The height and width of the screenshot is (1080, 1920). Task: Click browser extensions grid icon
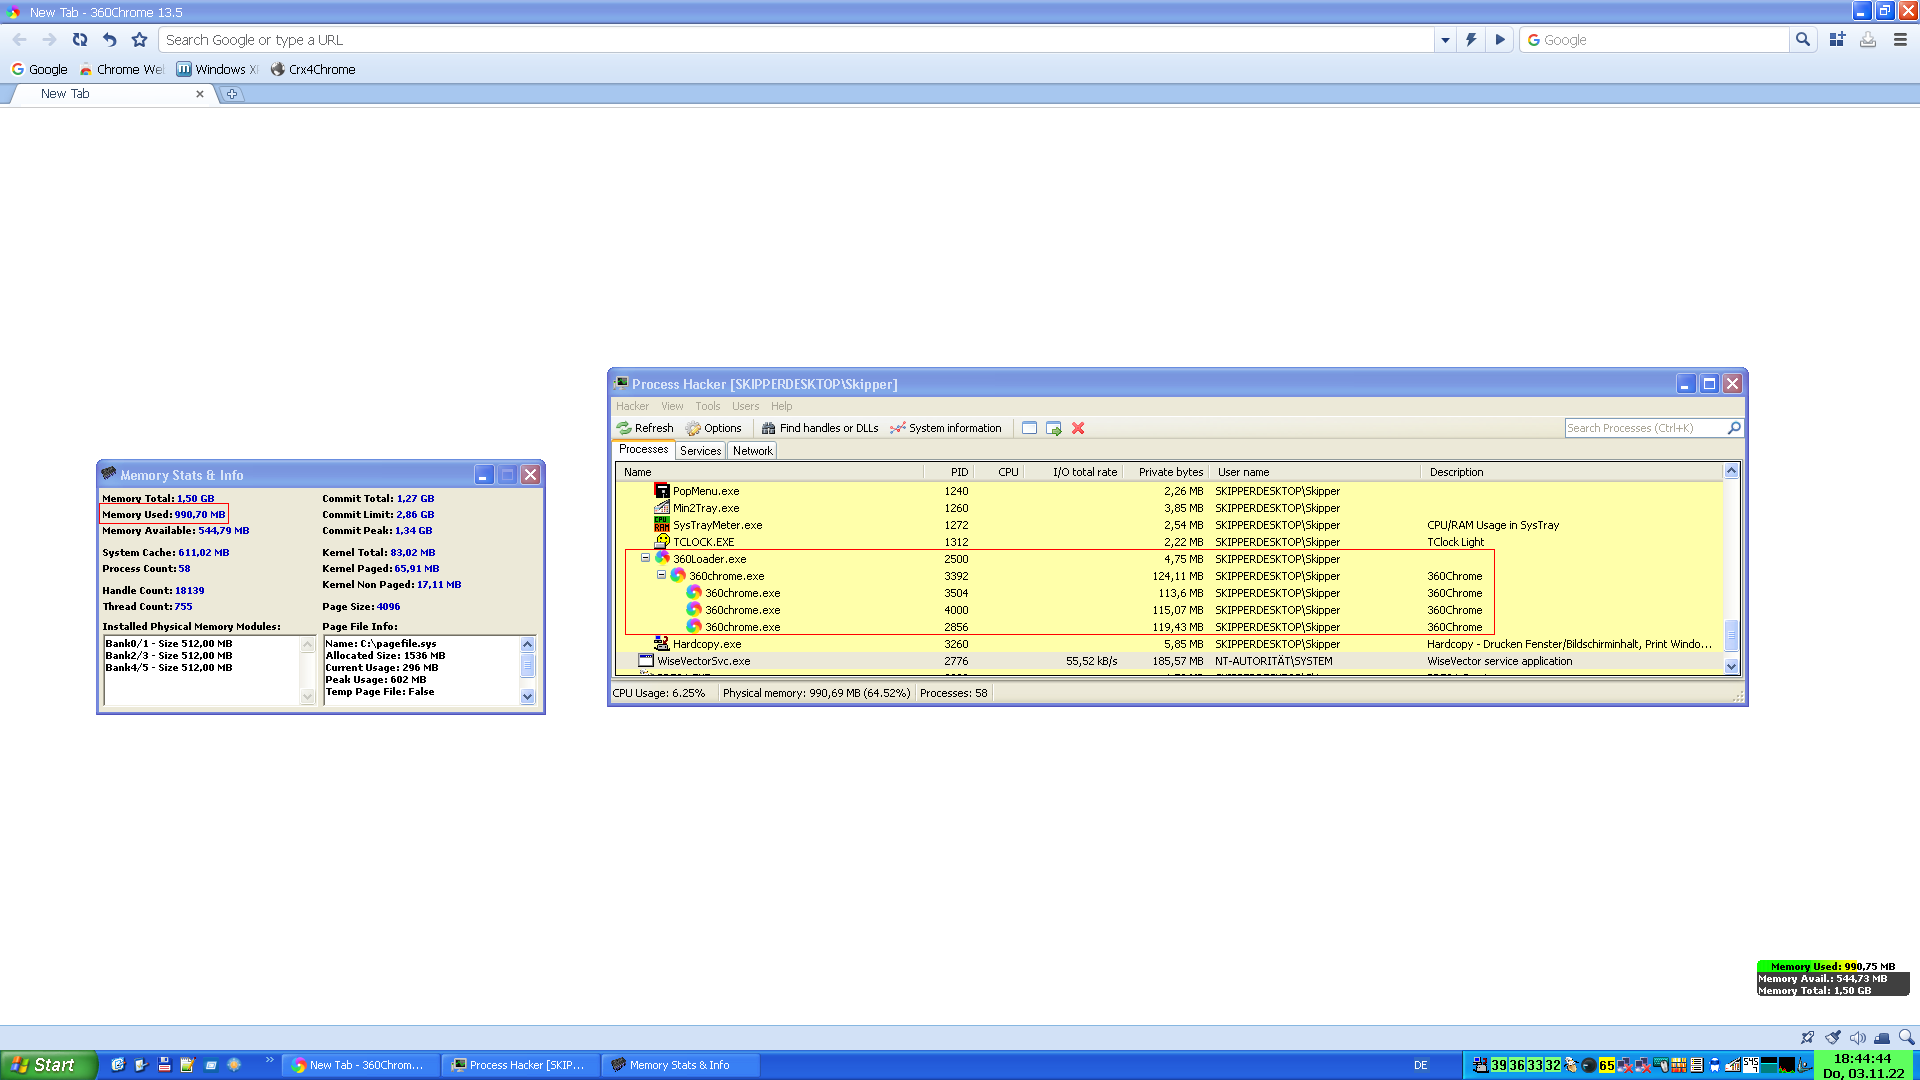pyautogui.click(x=1837, y=40)
